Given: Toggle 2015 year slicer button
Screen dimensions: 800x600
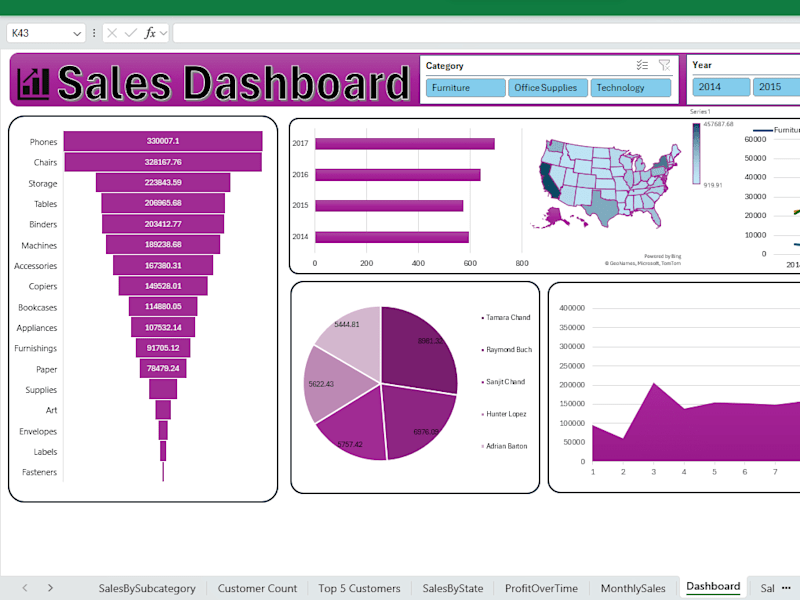Looking at the screenshot, I should click(x=777, y=87).
